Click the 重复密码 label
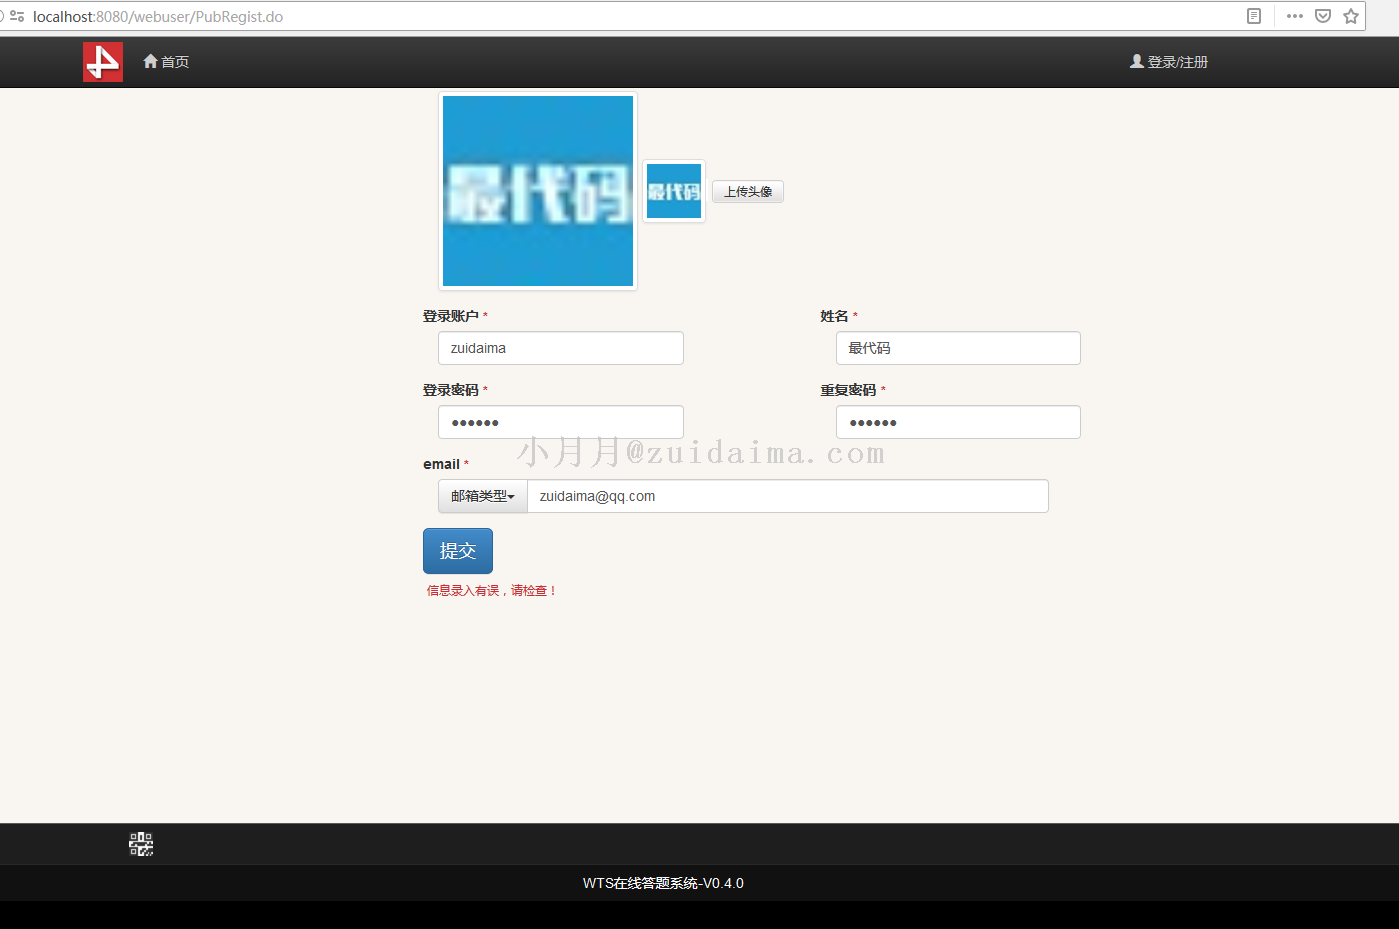1399x929 pixels. pyautogui.click(x=848, y=390)
